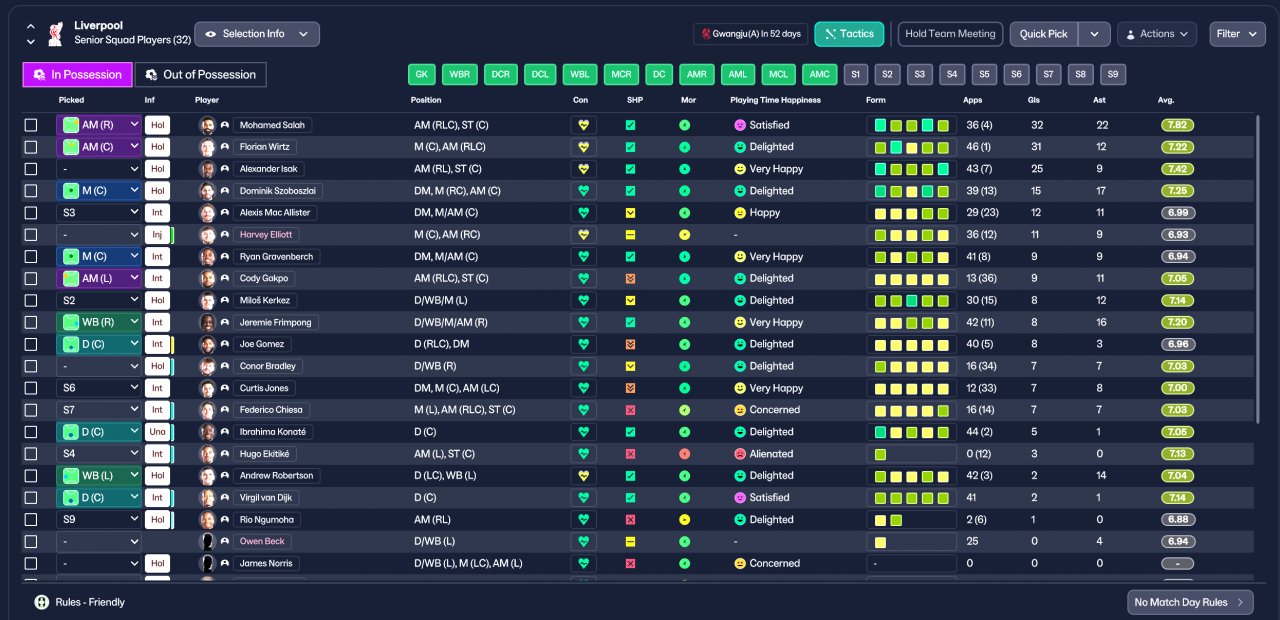The height and width of the screenshot is (620, 1280).
Task: Click Hugo Ekitiké's Alienated face icon
Action: [x=739, y=454]
